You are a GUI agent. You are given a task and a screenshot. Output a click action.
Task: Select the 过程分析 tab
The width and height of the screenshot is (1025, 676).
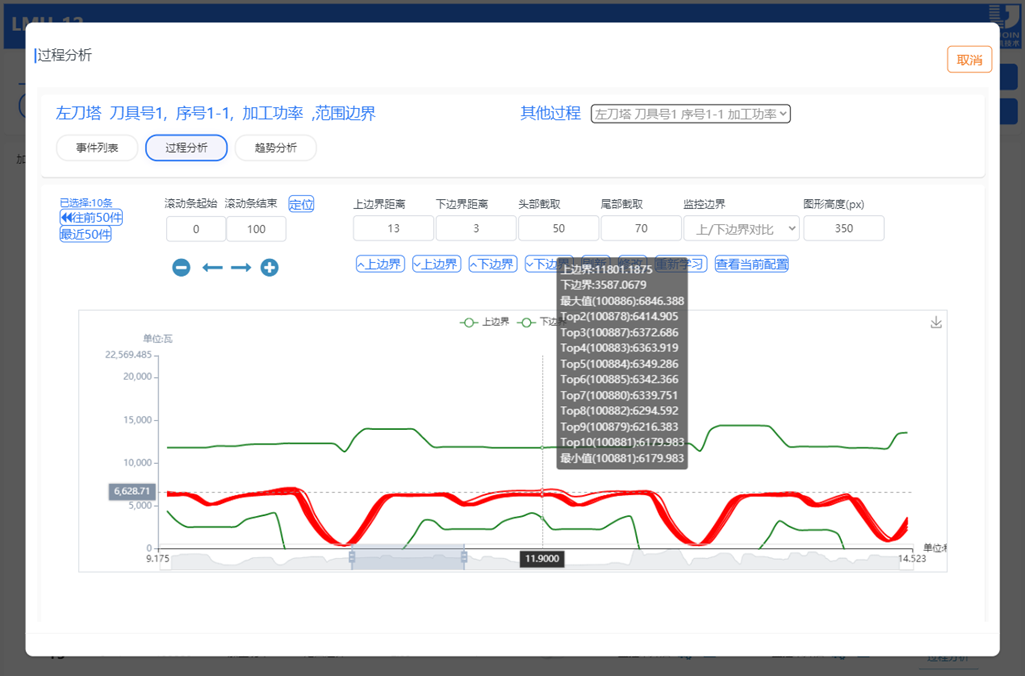pyautogui.click(x=186, y=148)
